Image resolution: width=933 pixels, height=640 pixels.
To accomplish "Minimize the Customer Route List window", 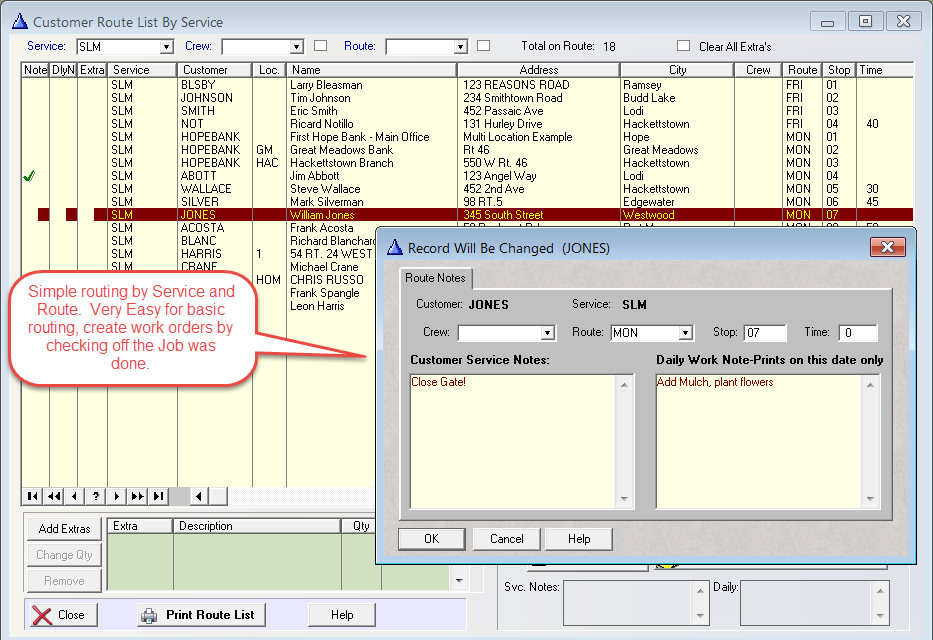I will pos(828,21).
